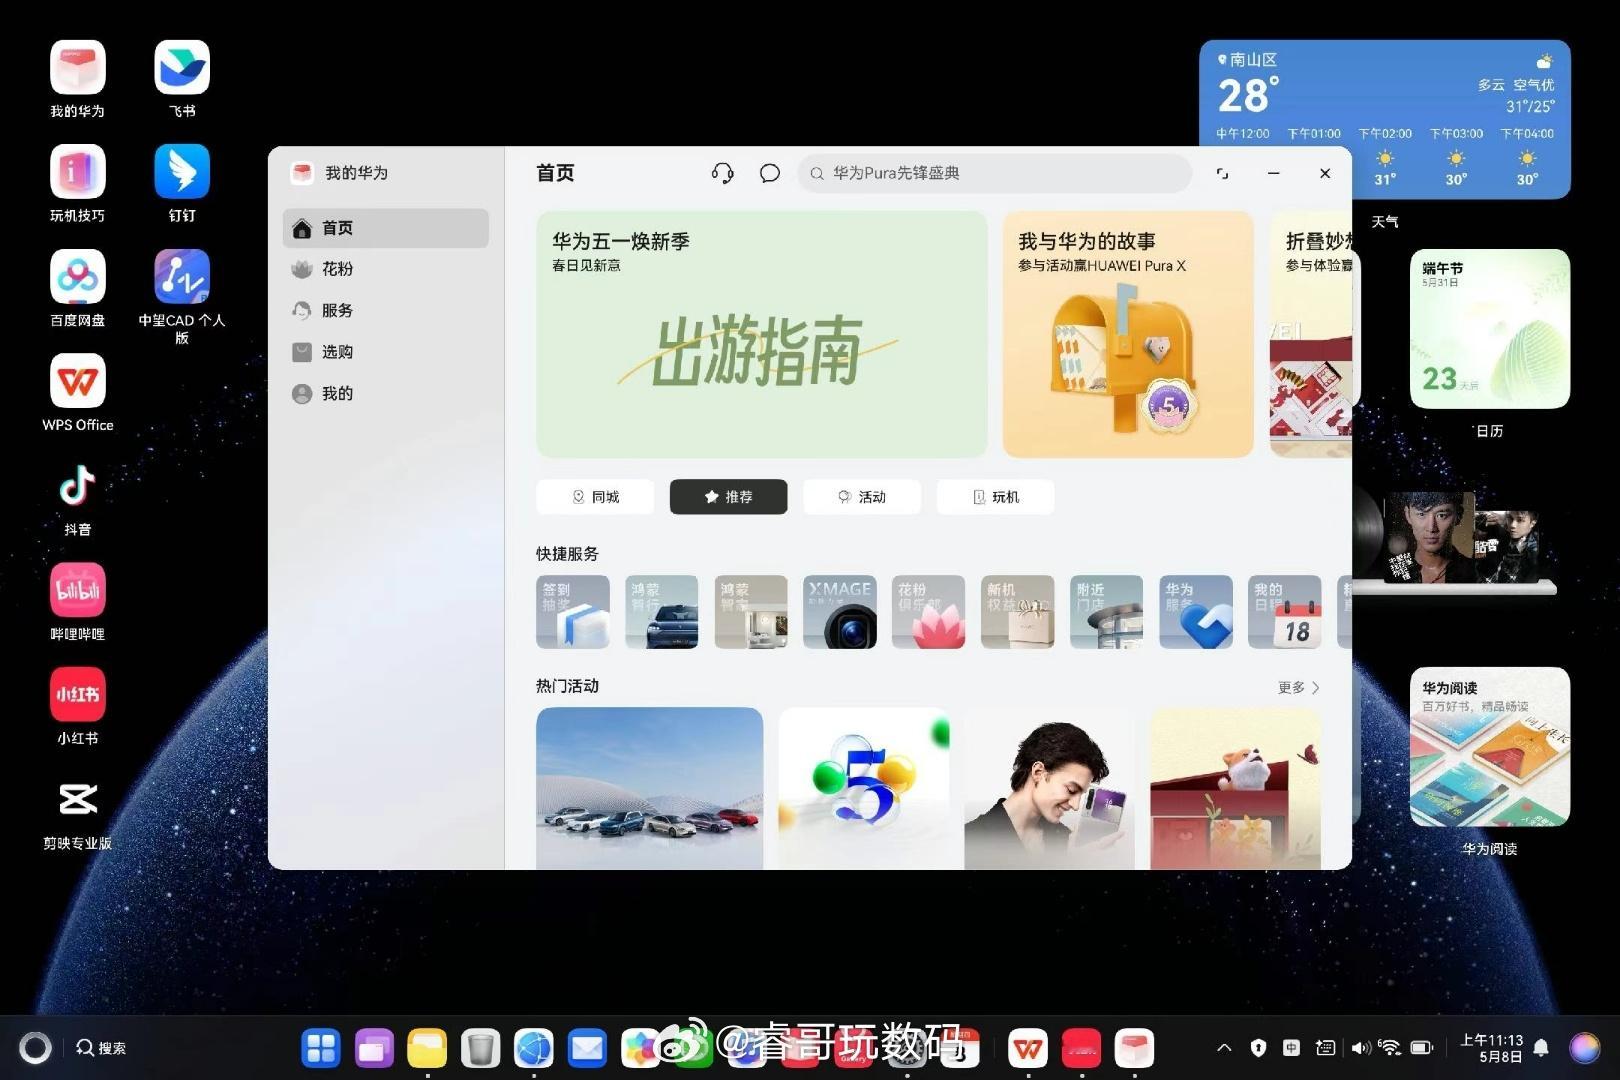Open 我的 in the sidebar

click(386, 393)
